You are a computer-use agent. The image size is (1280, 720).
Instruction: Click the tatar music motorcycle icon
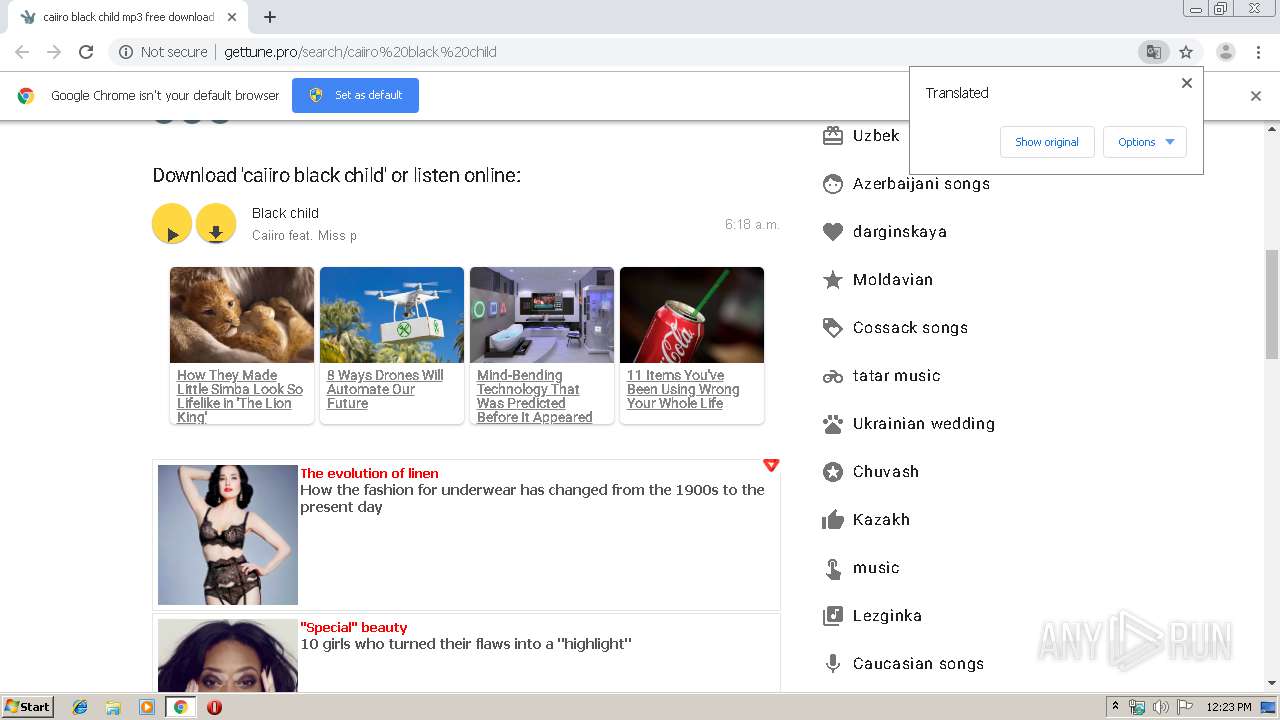click(833, 376)
